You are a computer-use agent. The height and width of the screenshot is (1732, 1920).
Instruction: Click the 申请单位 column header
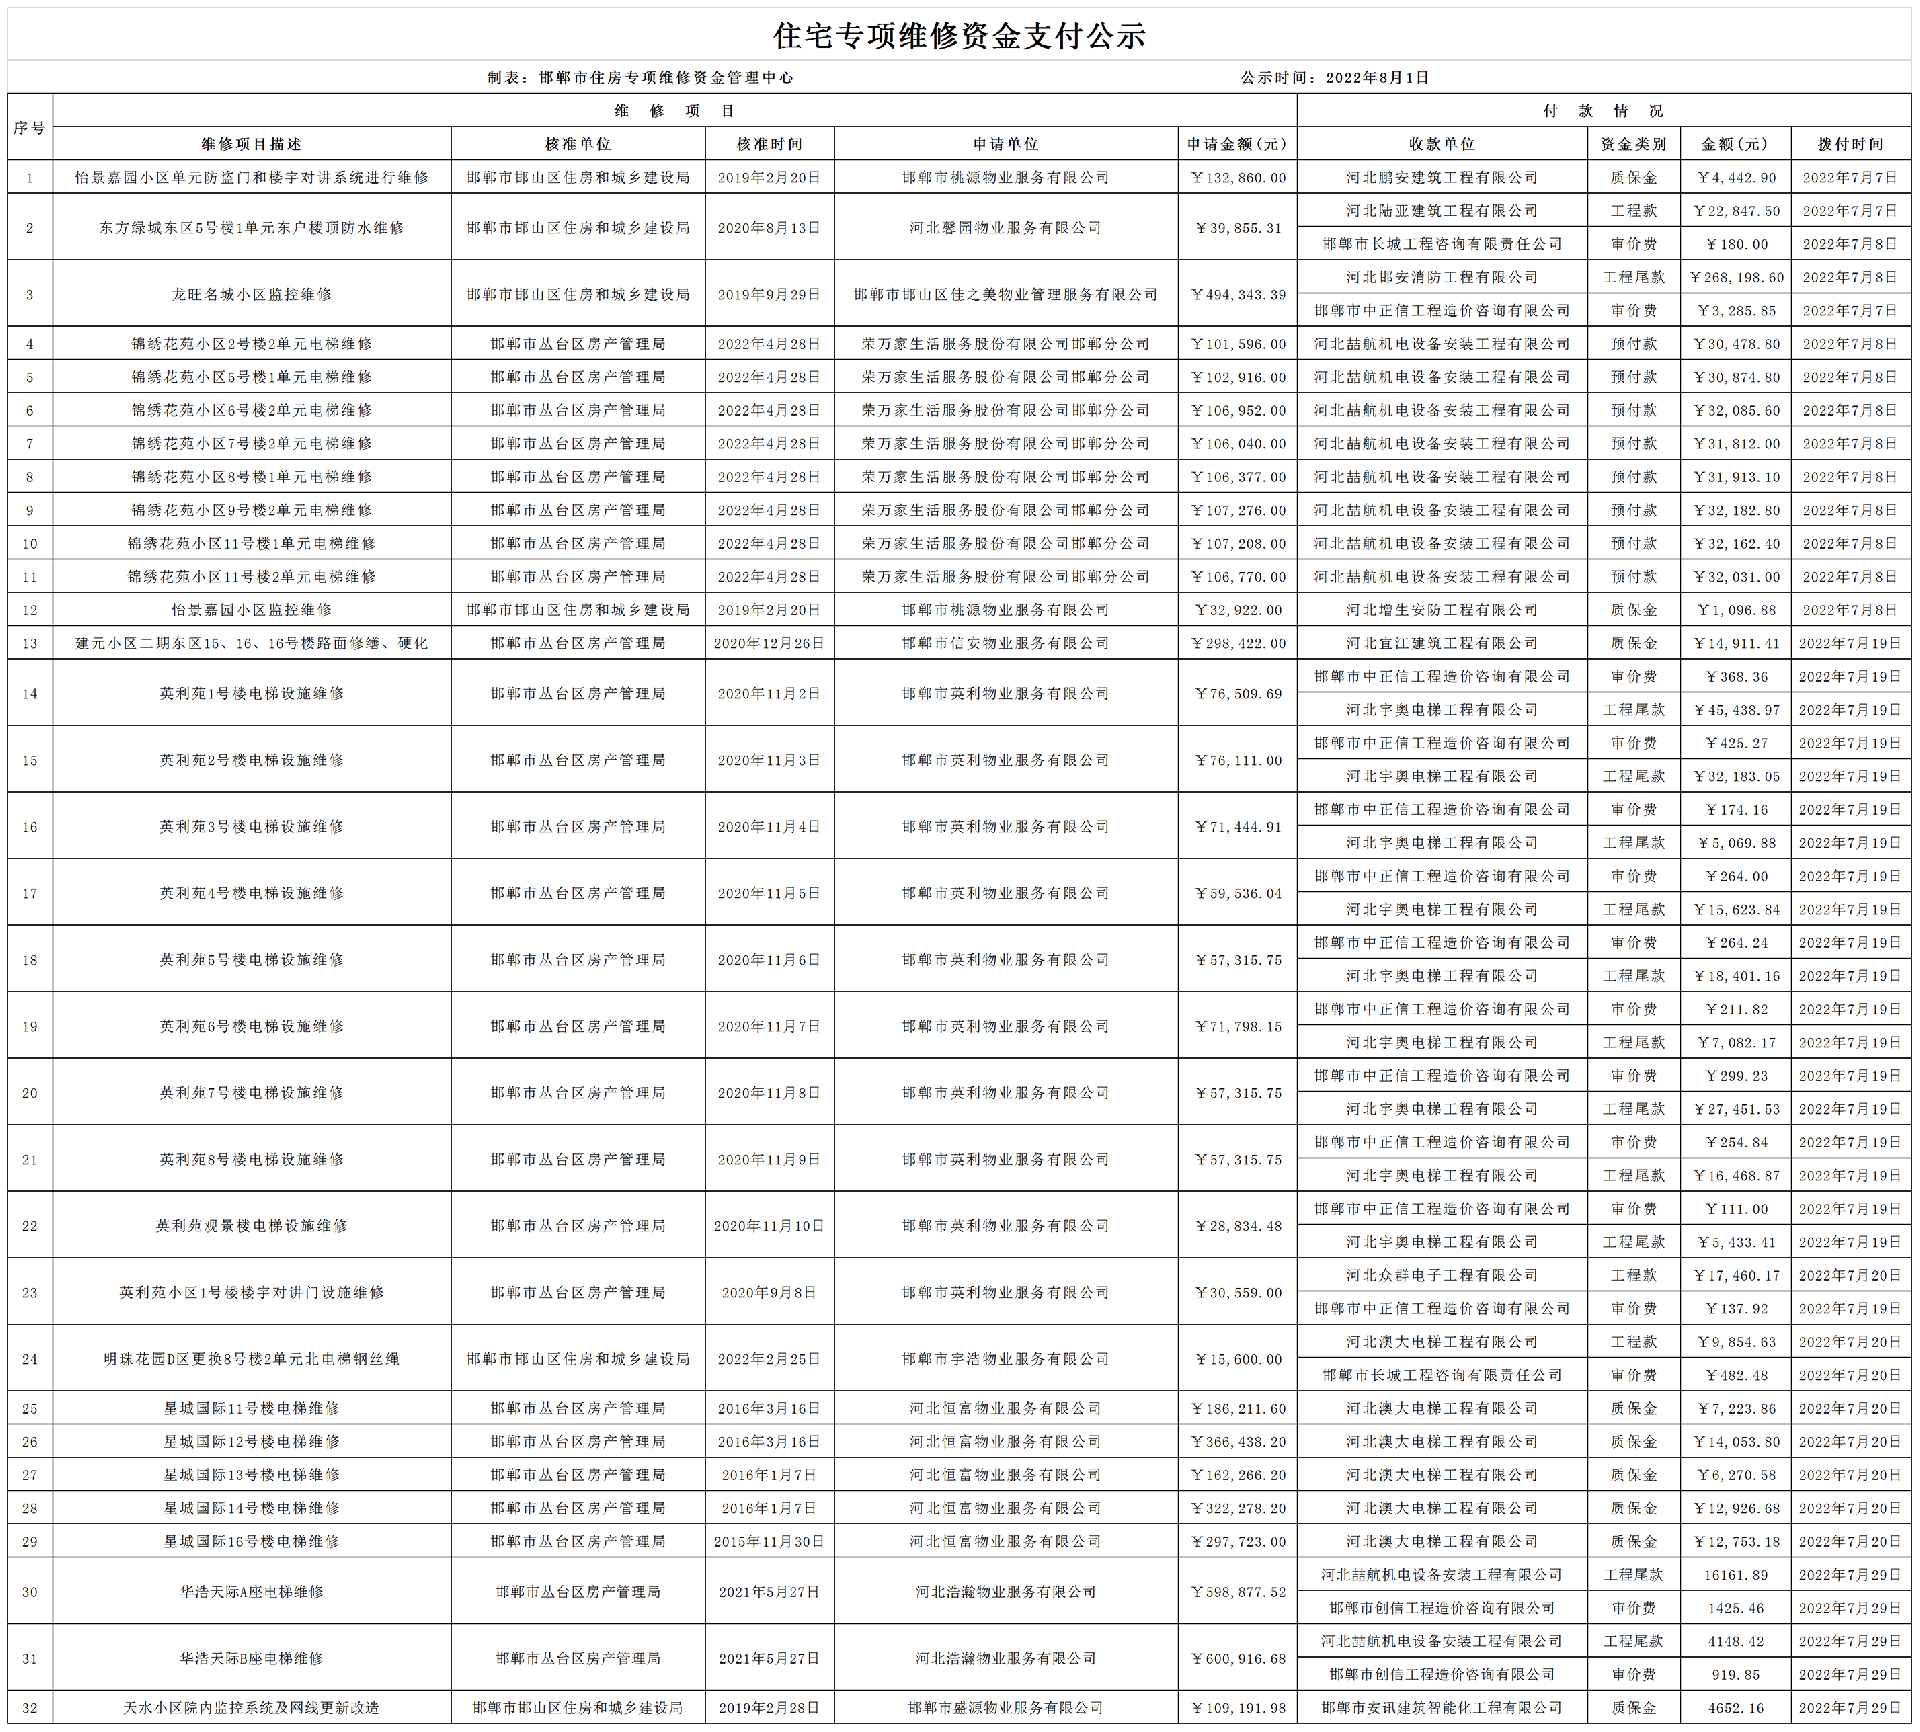click(1005, 144)
